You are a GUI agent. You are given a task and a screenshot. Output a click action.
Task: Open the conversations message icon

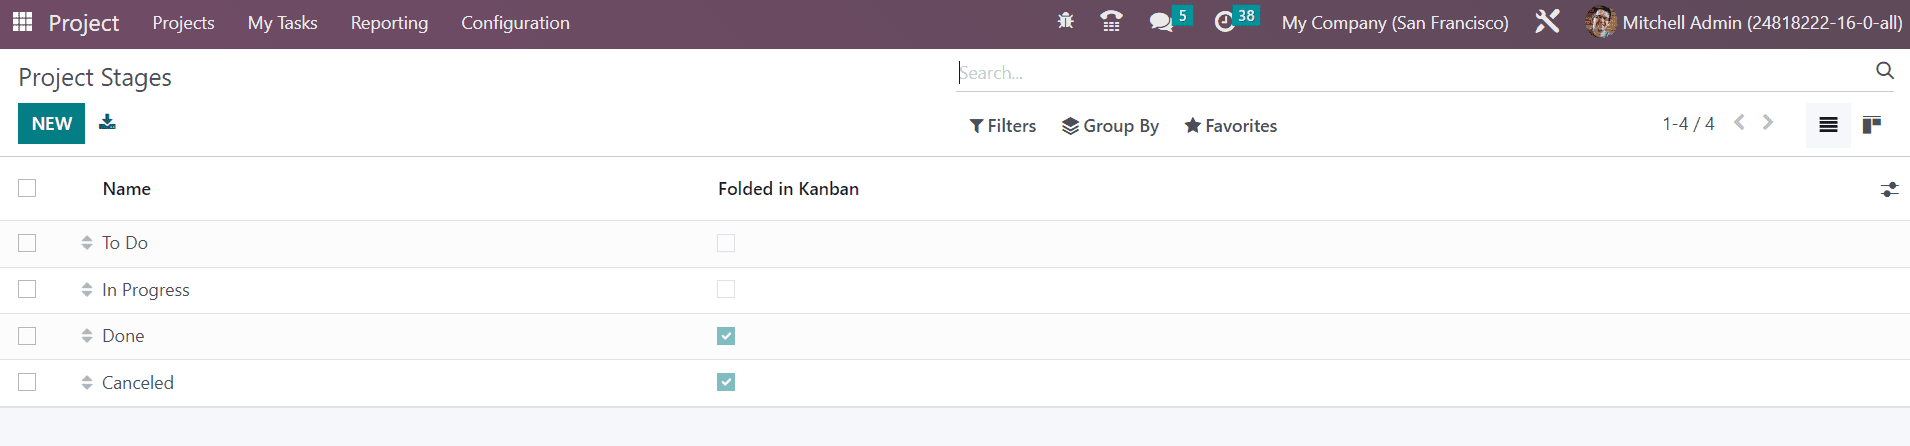click(1161, 22)
